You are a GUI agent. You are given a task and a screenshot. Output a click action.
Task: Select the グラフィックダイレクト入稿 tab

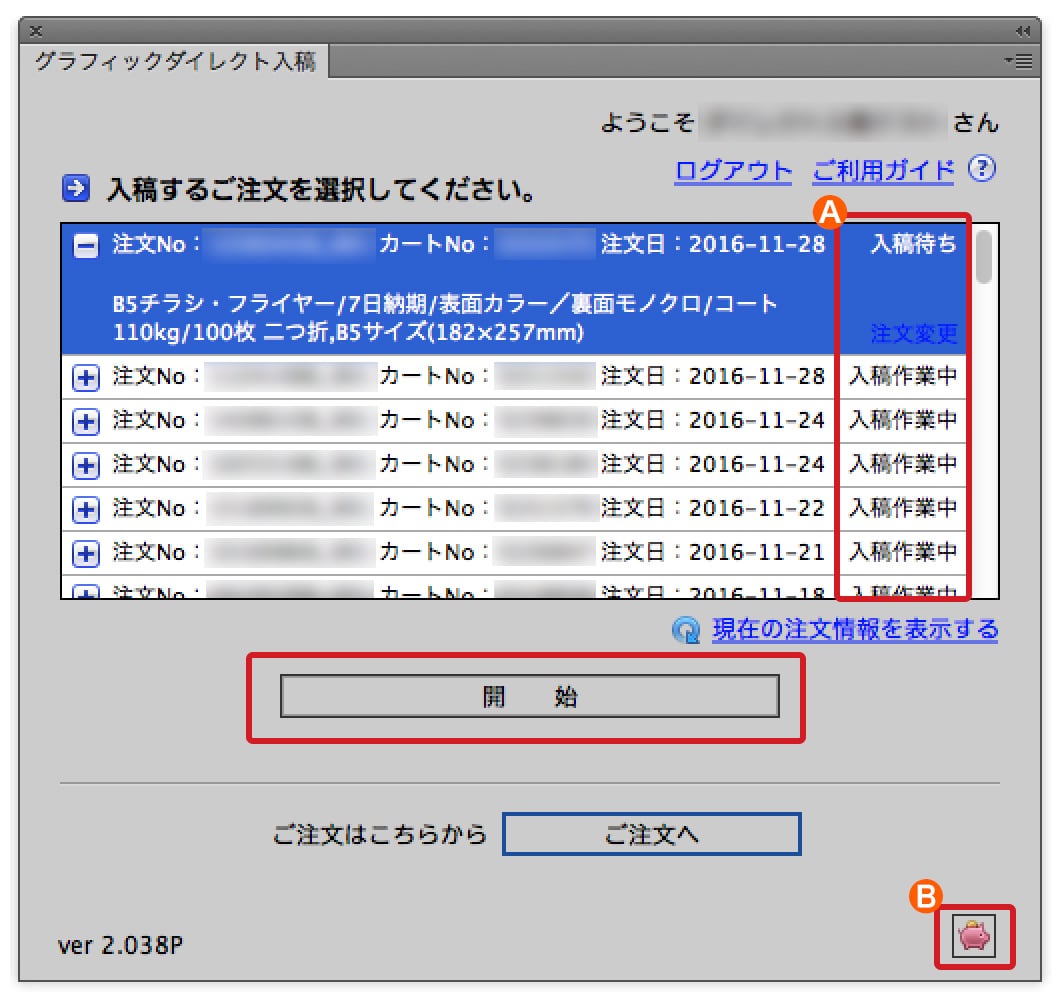[x=175, y=62]
